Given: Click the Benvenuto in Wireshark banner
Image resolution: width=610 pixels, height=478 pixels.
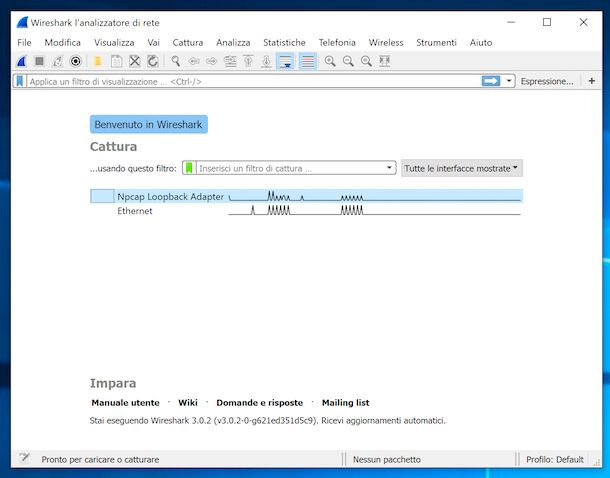Looking at the screenshot, I should coord(149,124).
